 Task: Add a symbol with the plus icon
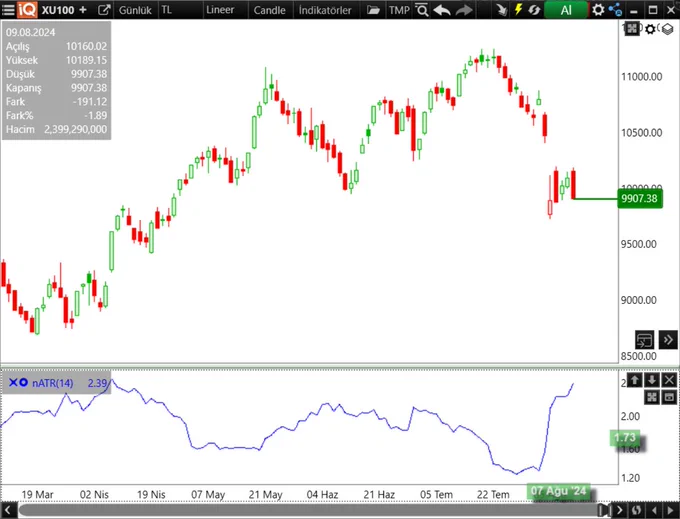(x=83, y=10)
